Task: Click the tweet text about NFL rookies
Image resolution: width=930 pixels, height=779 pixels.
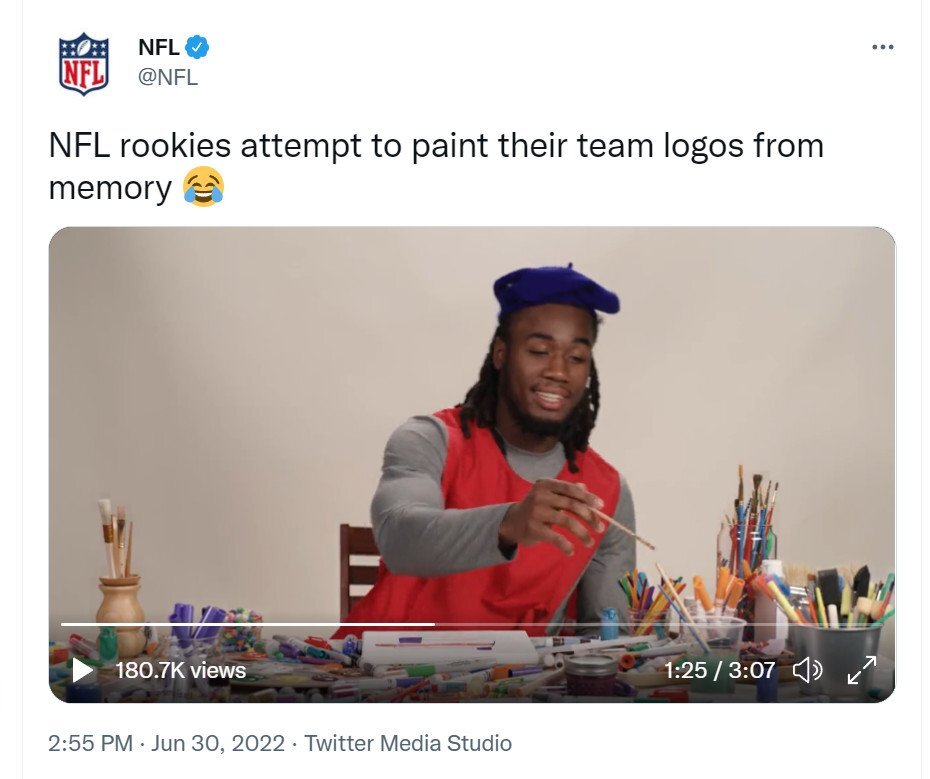Action: 436,167
